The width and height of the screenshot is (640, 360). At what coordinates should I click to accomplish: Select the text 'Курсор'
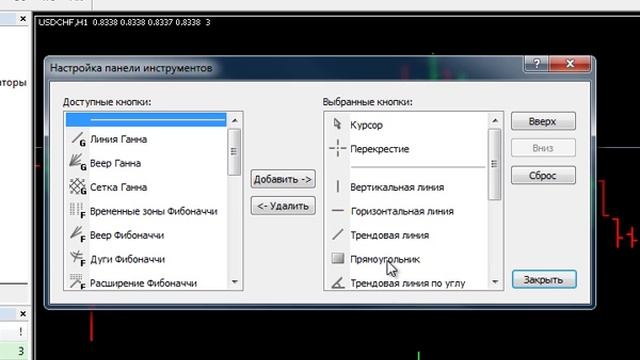[x=366, y=125]
